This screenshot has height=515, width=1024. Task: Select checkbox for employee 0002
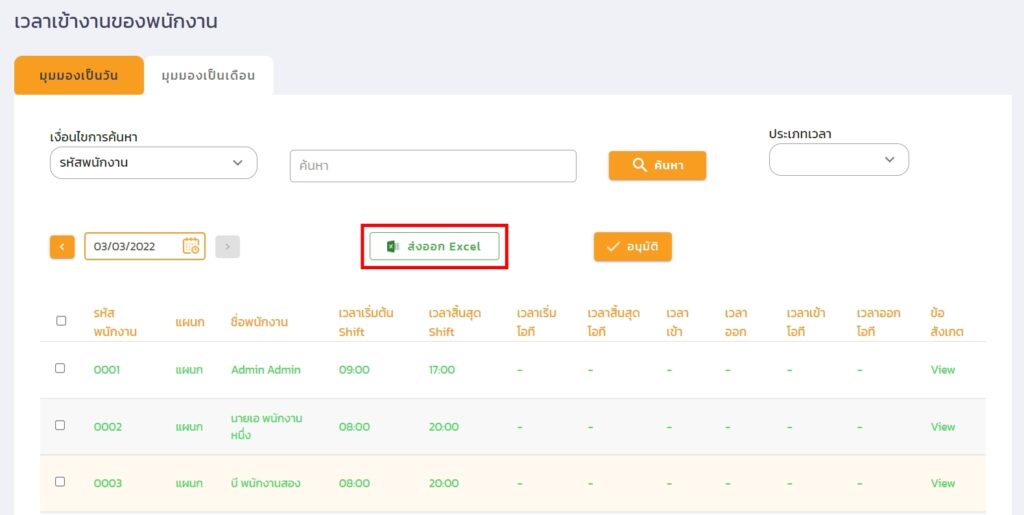(x=60, y=425)
